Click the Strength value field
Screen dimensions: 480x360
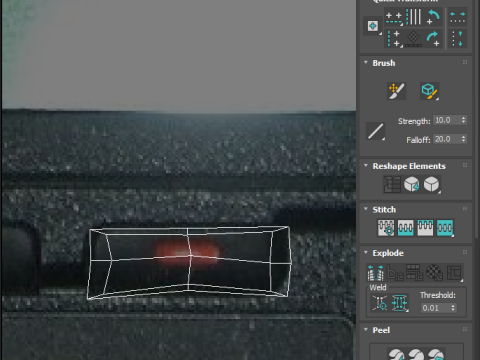pos(447,120)
